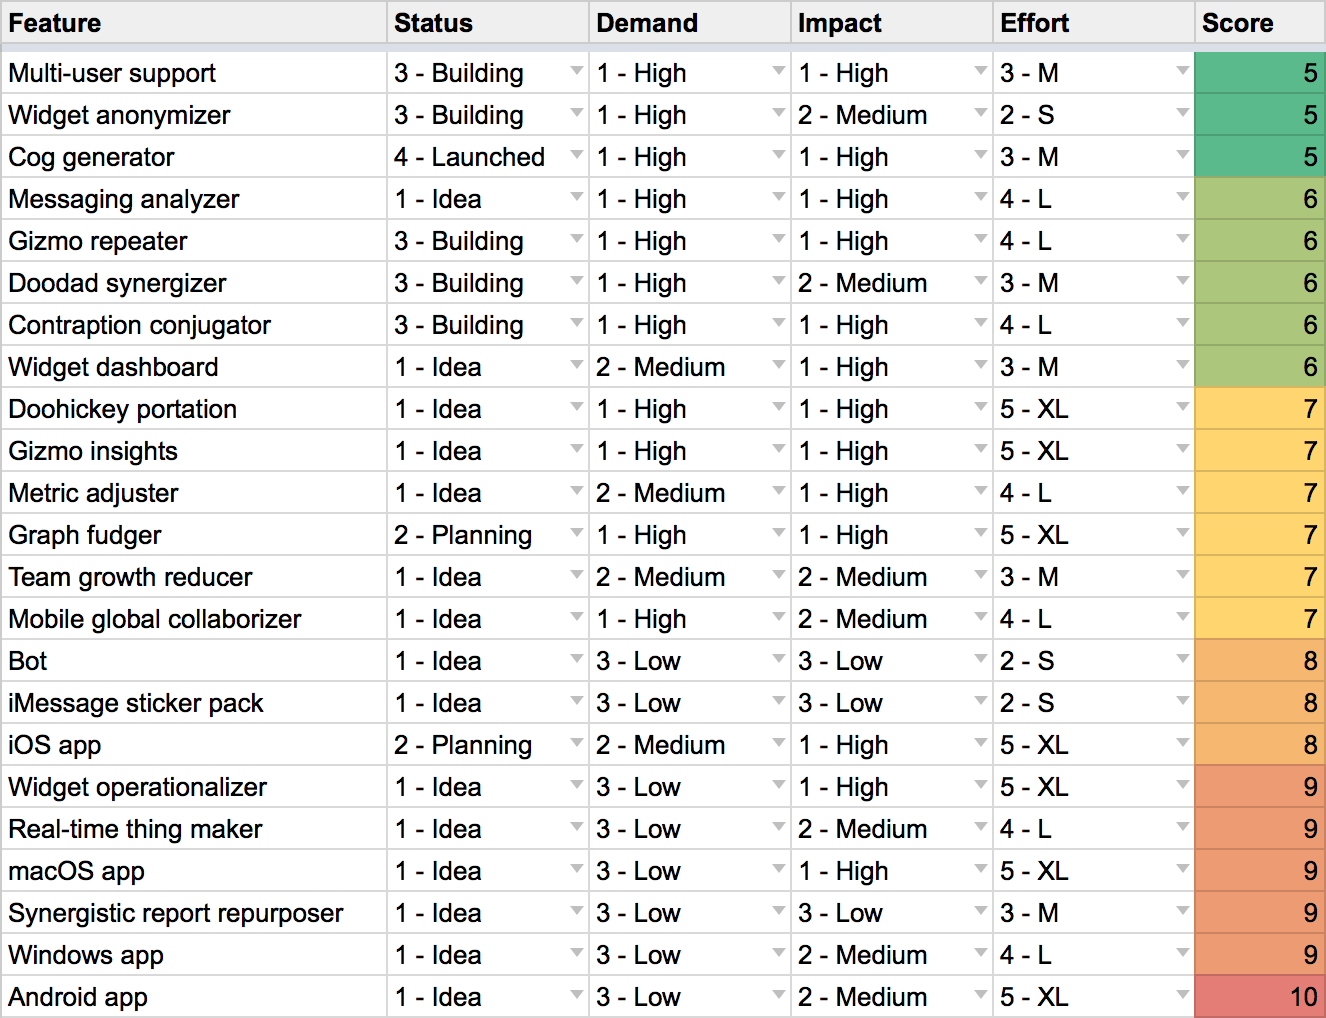Open Impact dropdown for Doodad synergizer
1326x1018 pixels.
[980, 282]
